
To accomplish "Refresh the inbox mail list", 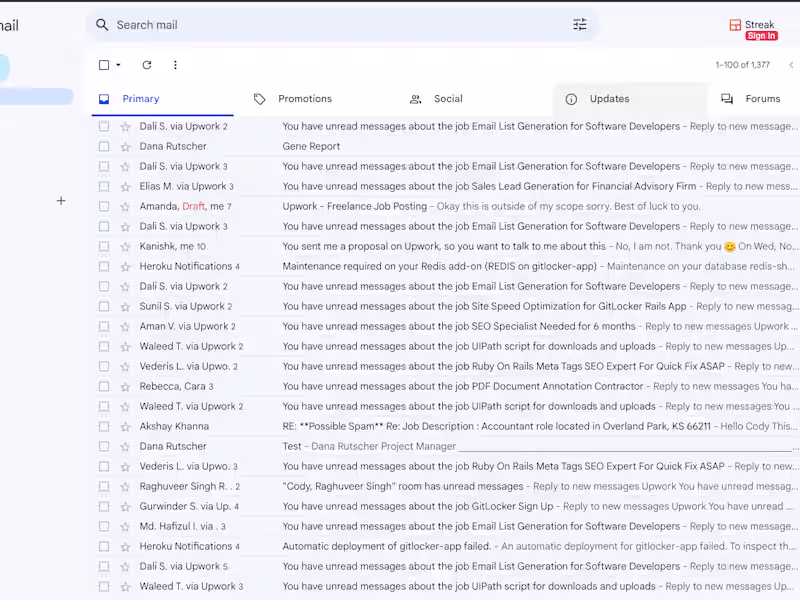I will tap(147, 65).
